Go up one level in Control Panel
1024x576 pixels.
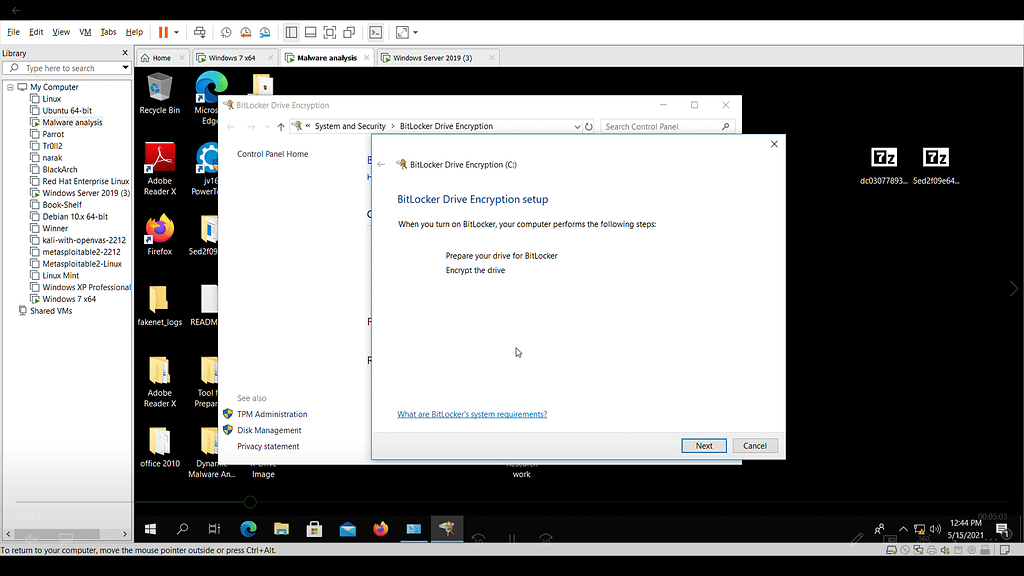click(281, 127)
